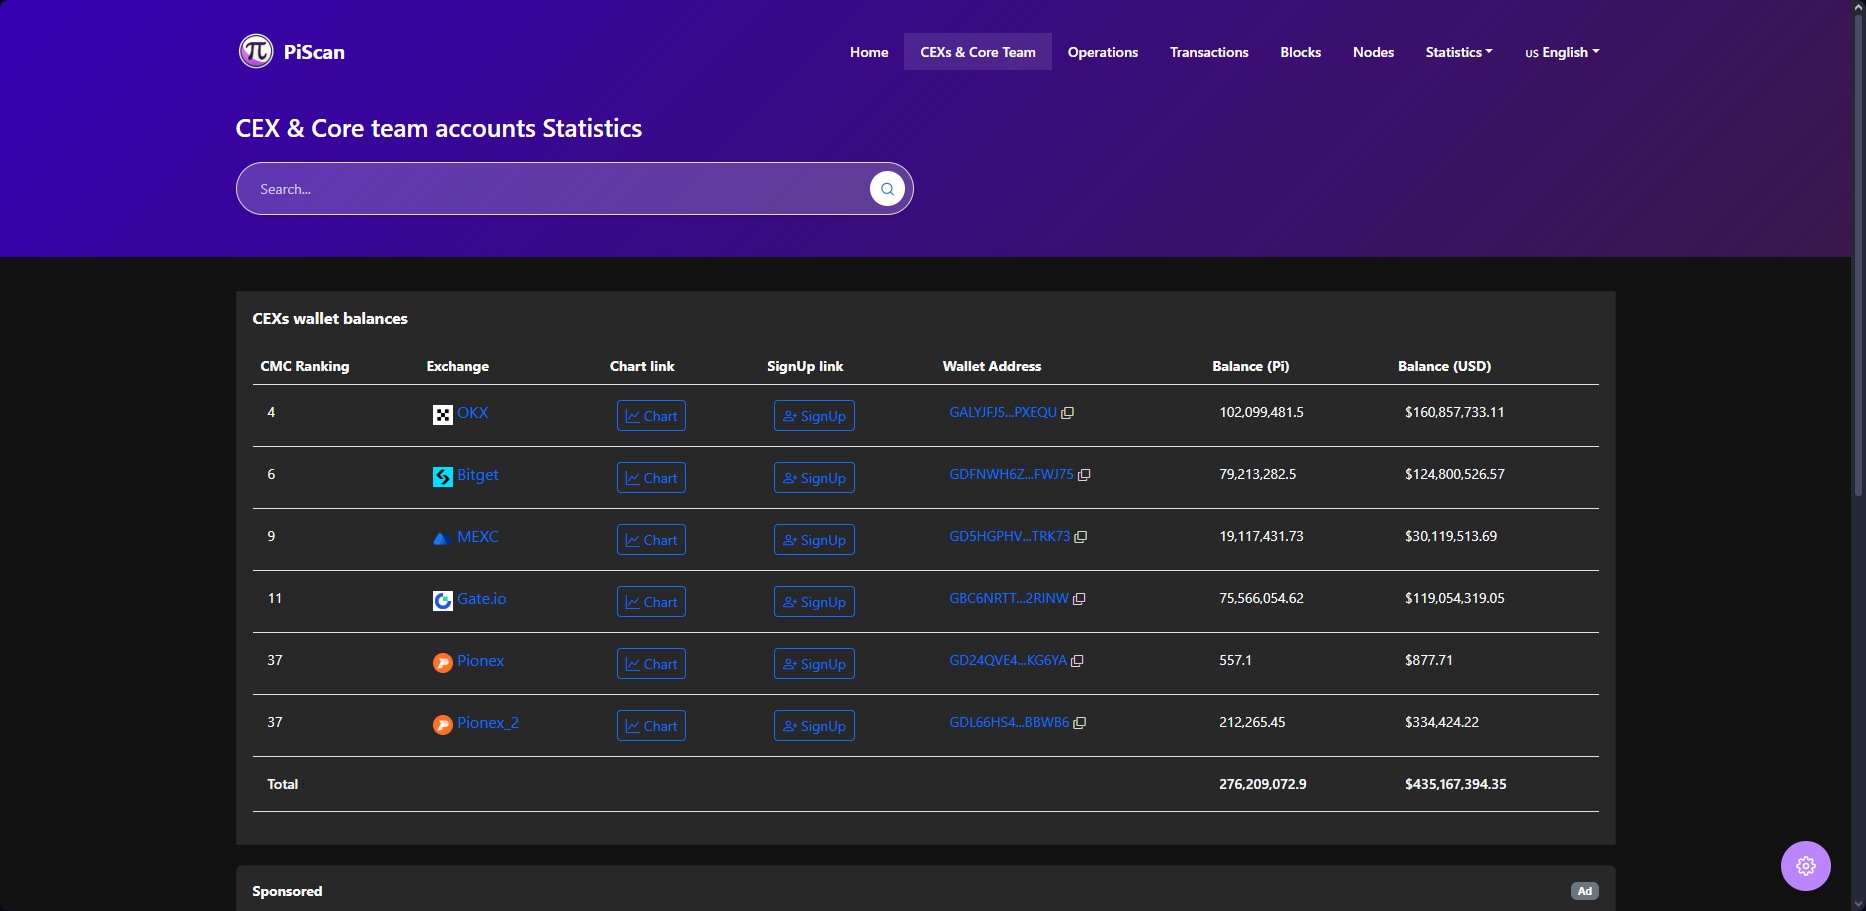Open the Chart for Bitget
The height and width of the screenshot is (911, 1866).
(651, 478)
